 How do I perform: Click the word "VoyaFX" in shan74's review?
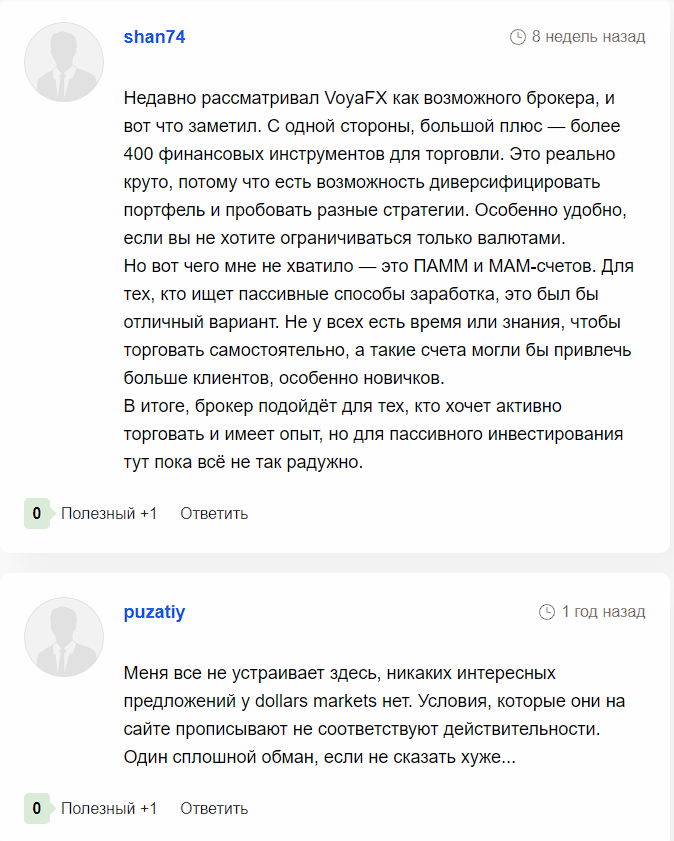(356, 98)
